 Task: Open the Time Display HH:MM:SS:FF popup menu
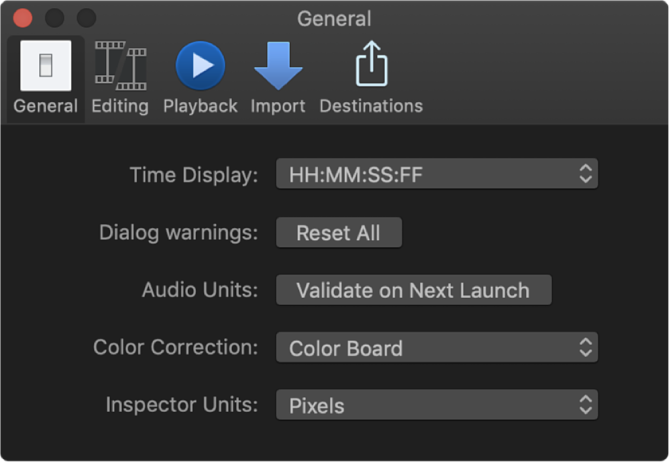click(x=436, y=174)
